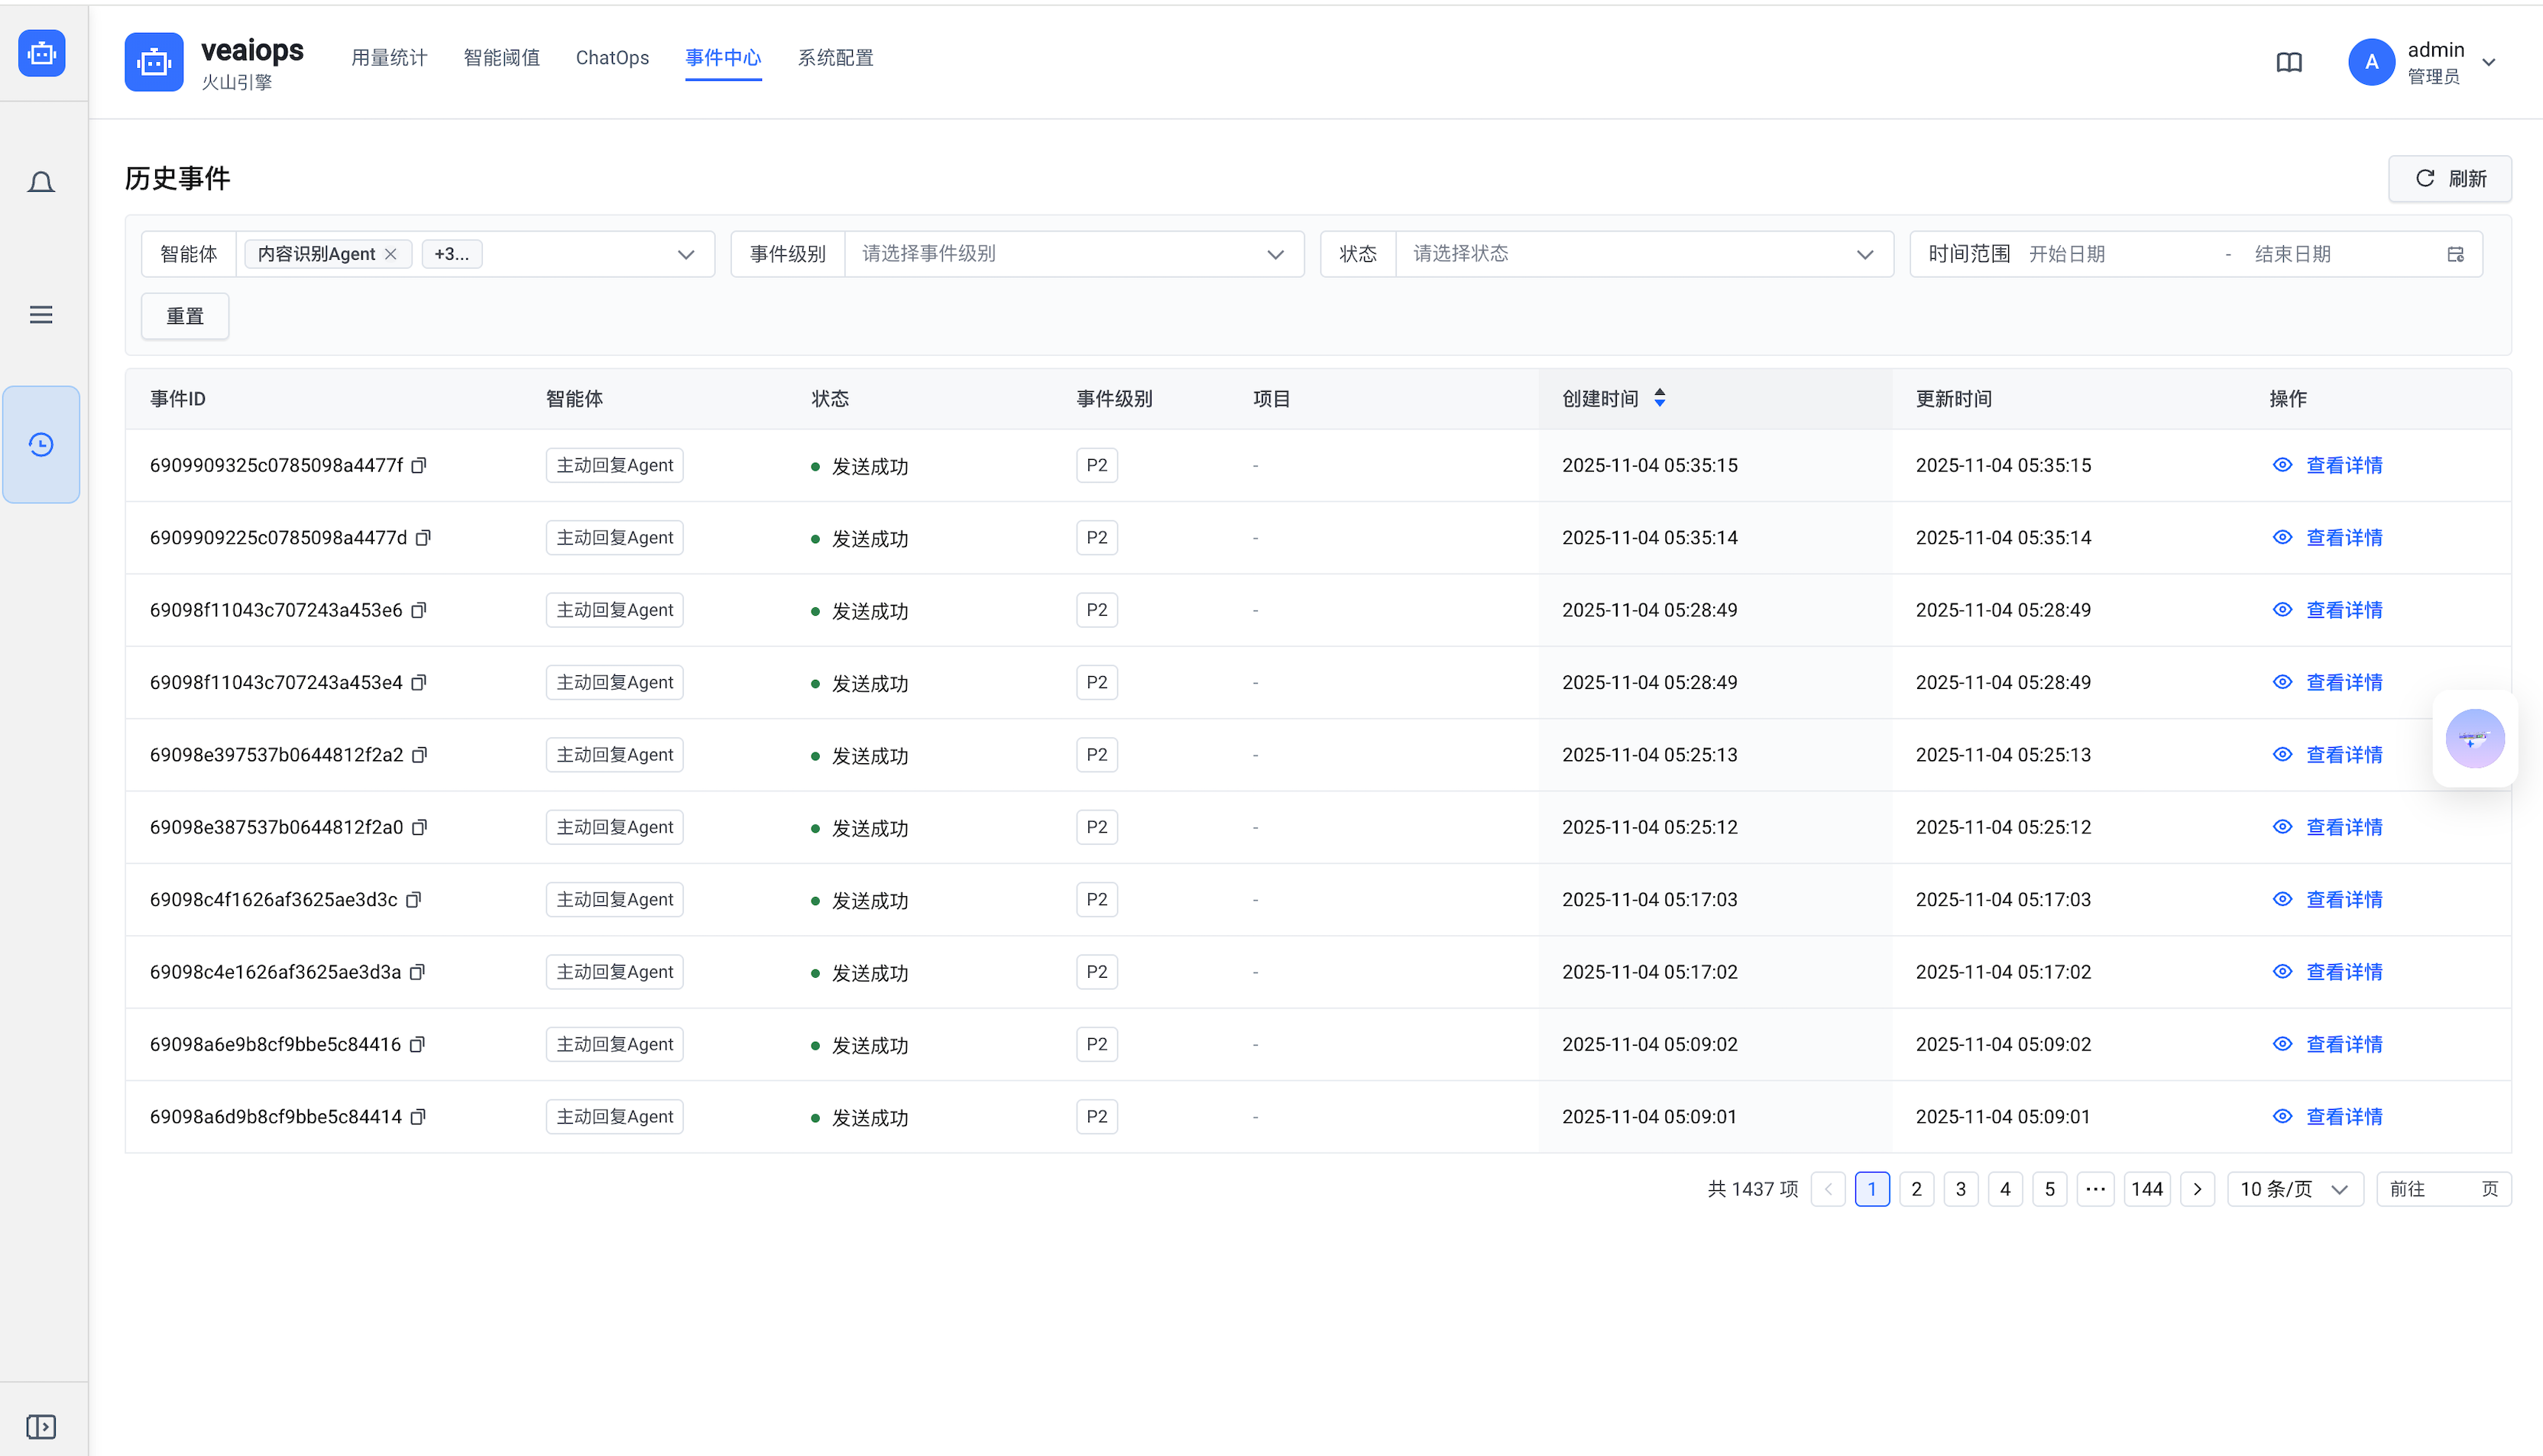This screenshot has width=2543, height=1456.
Task: Change page size from 10 条/页
Action: (2294, 1189)
